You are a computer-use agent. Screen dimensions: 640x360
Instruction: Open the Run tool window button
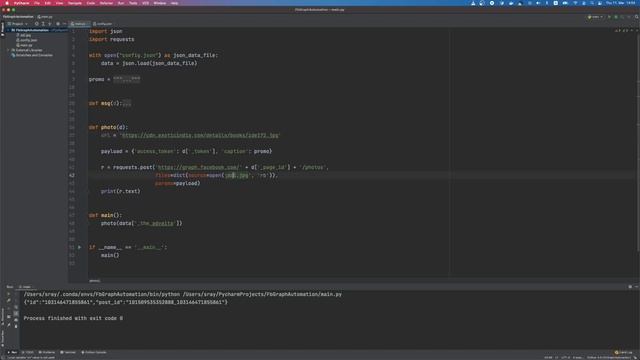pyautogui.click(x=13, y=352)
